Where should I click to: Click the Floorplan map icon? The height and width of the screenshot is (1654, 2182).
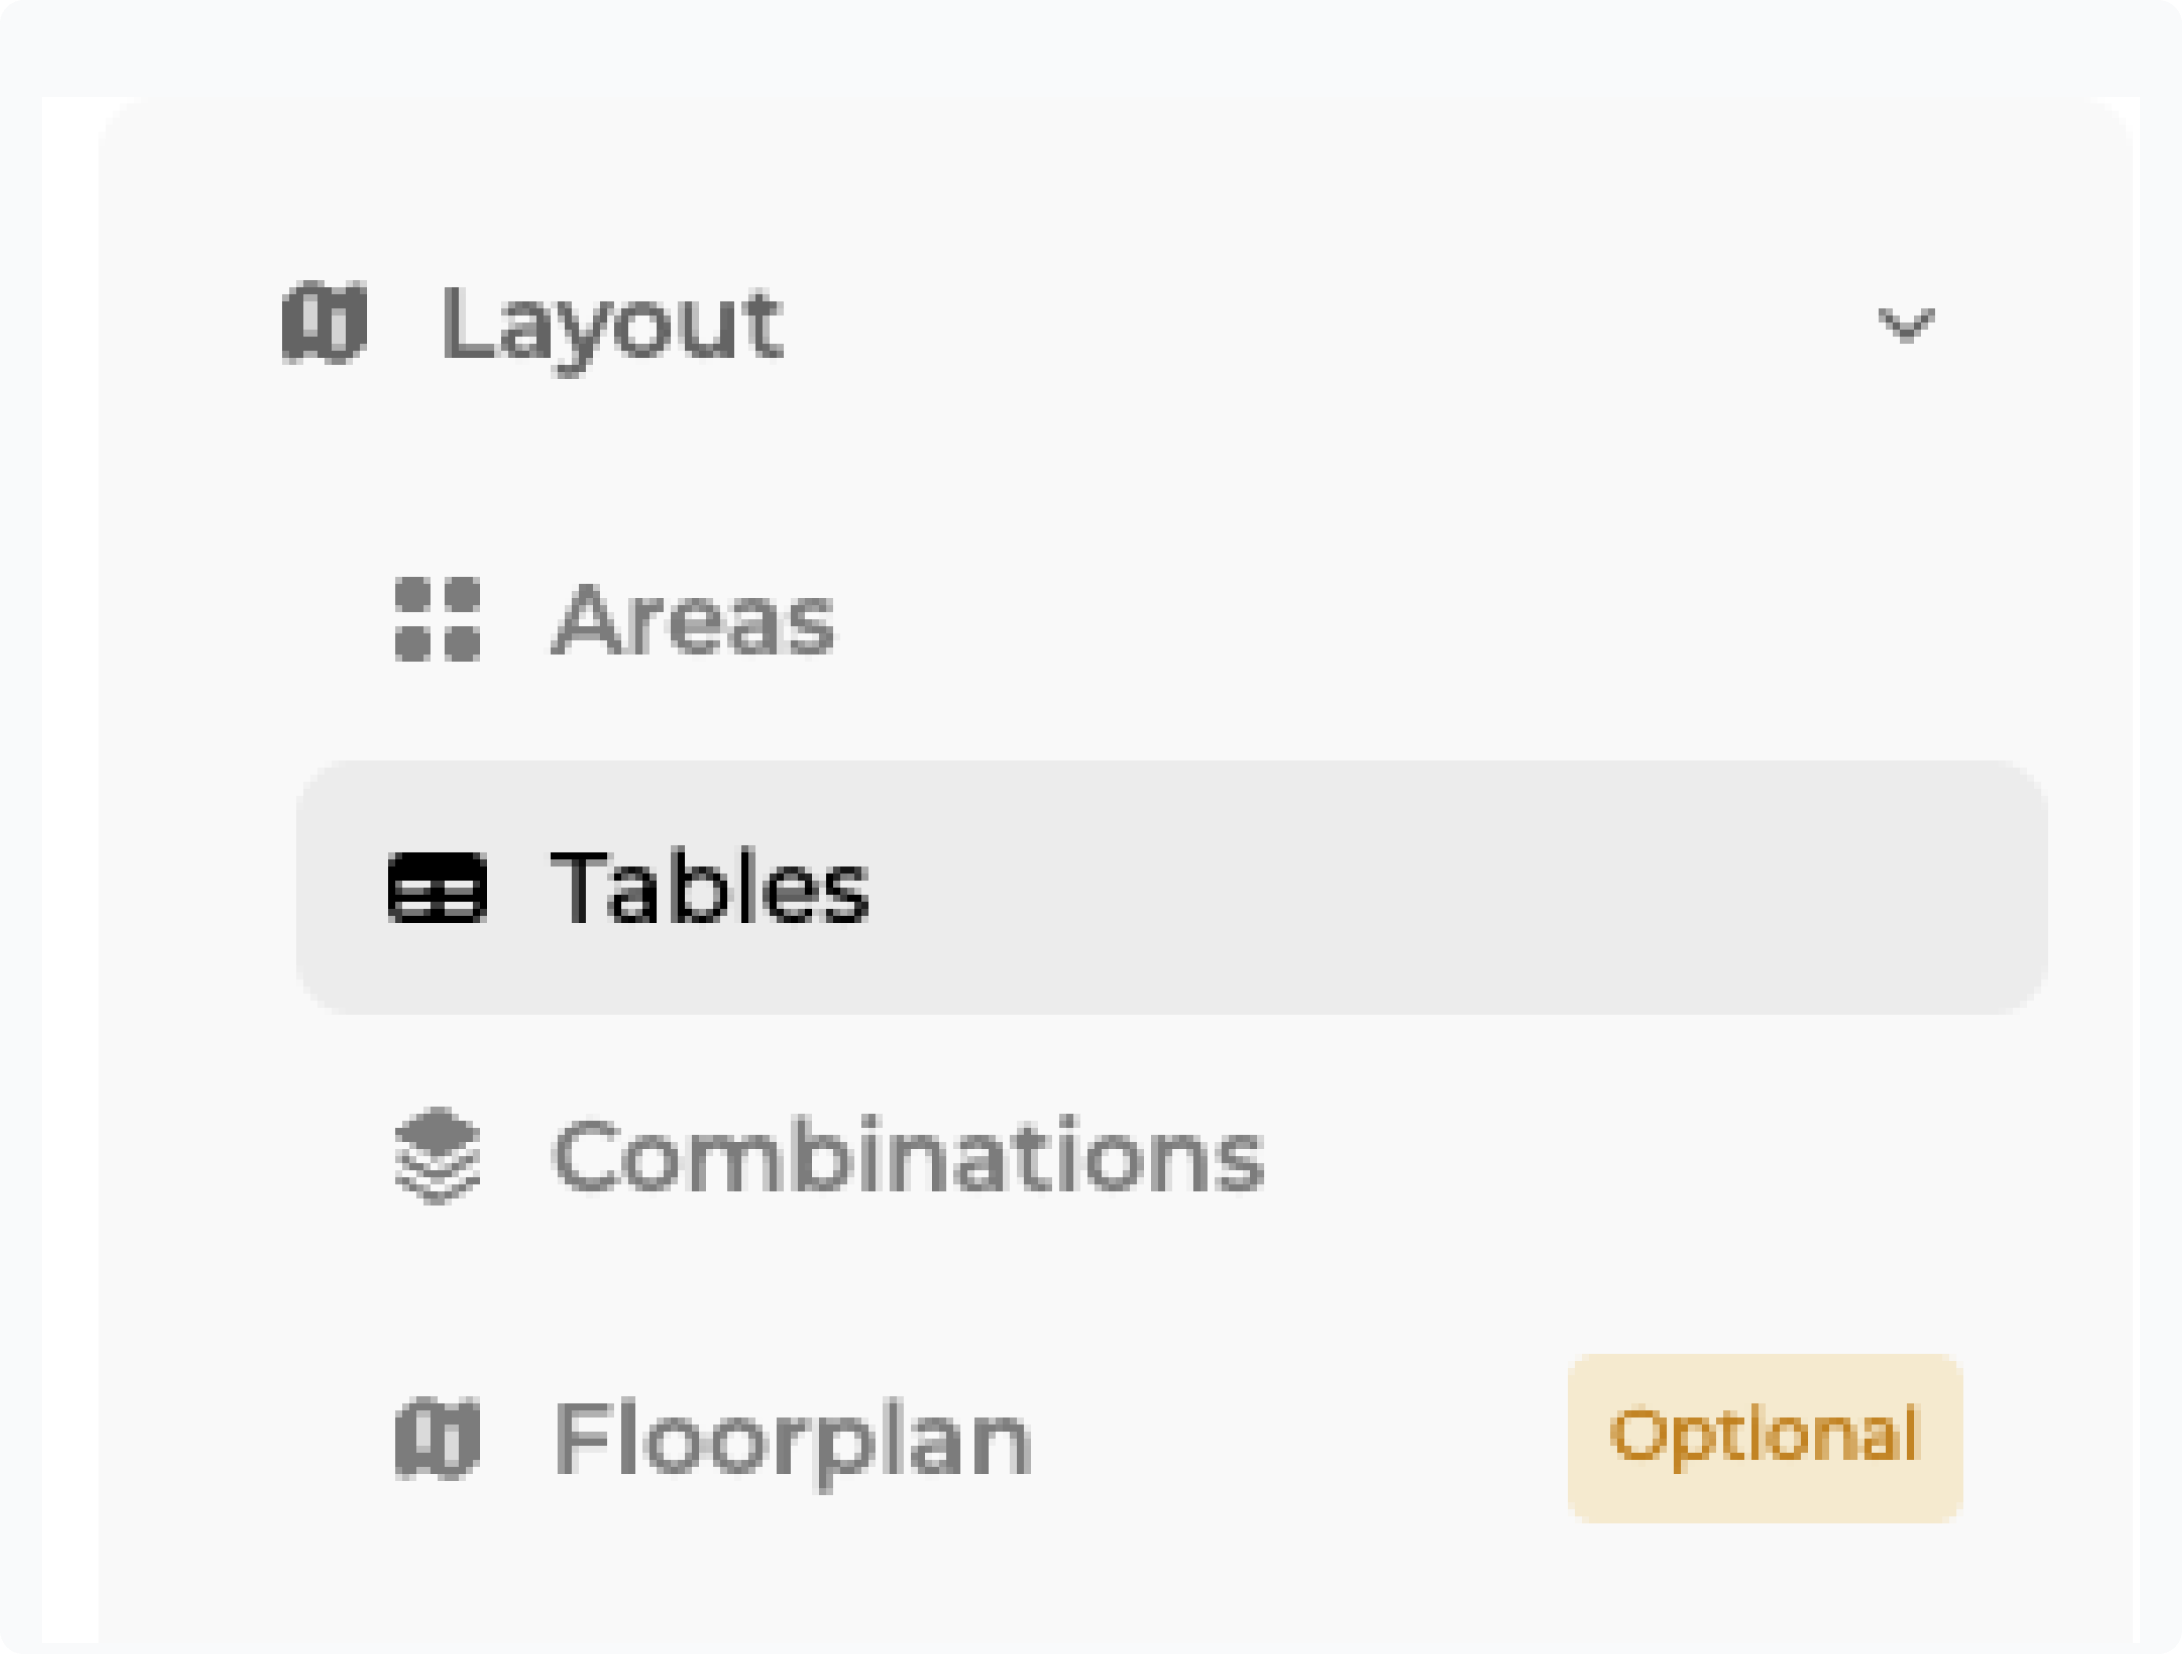[437, 1439]
